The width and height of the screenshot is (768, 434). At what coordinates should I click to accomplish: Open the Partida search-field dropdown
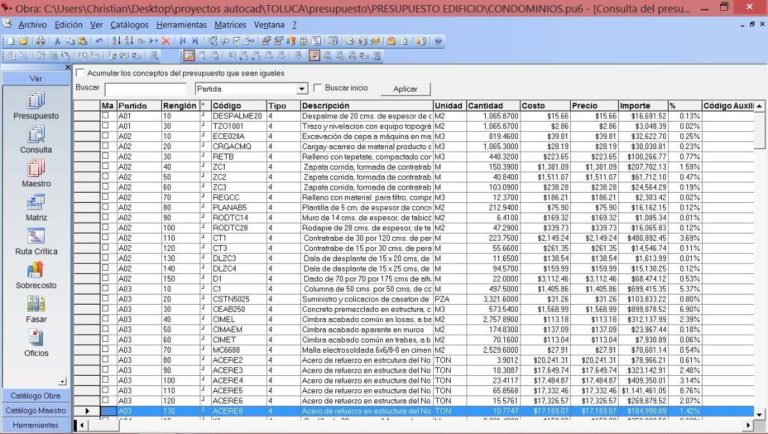pyautogui.click(x=302, y=89)
